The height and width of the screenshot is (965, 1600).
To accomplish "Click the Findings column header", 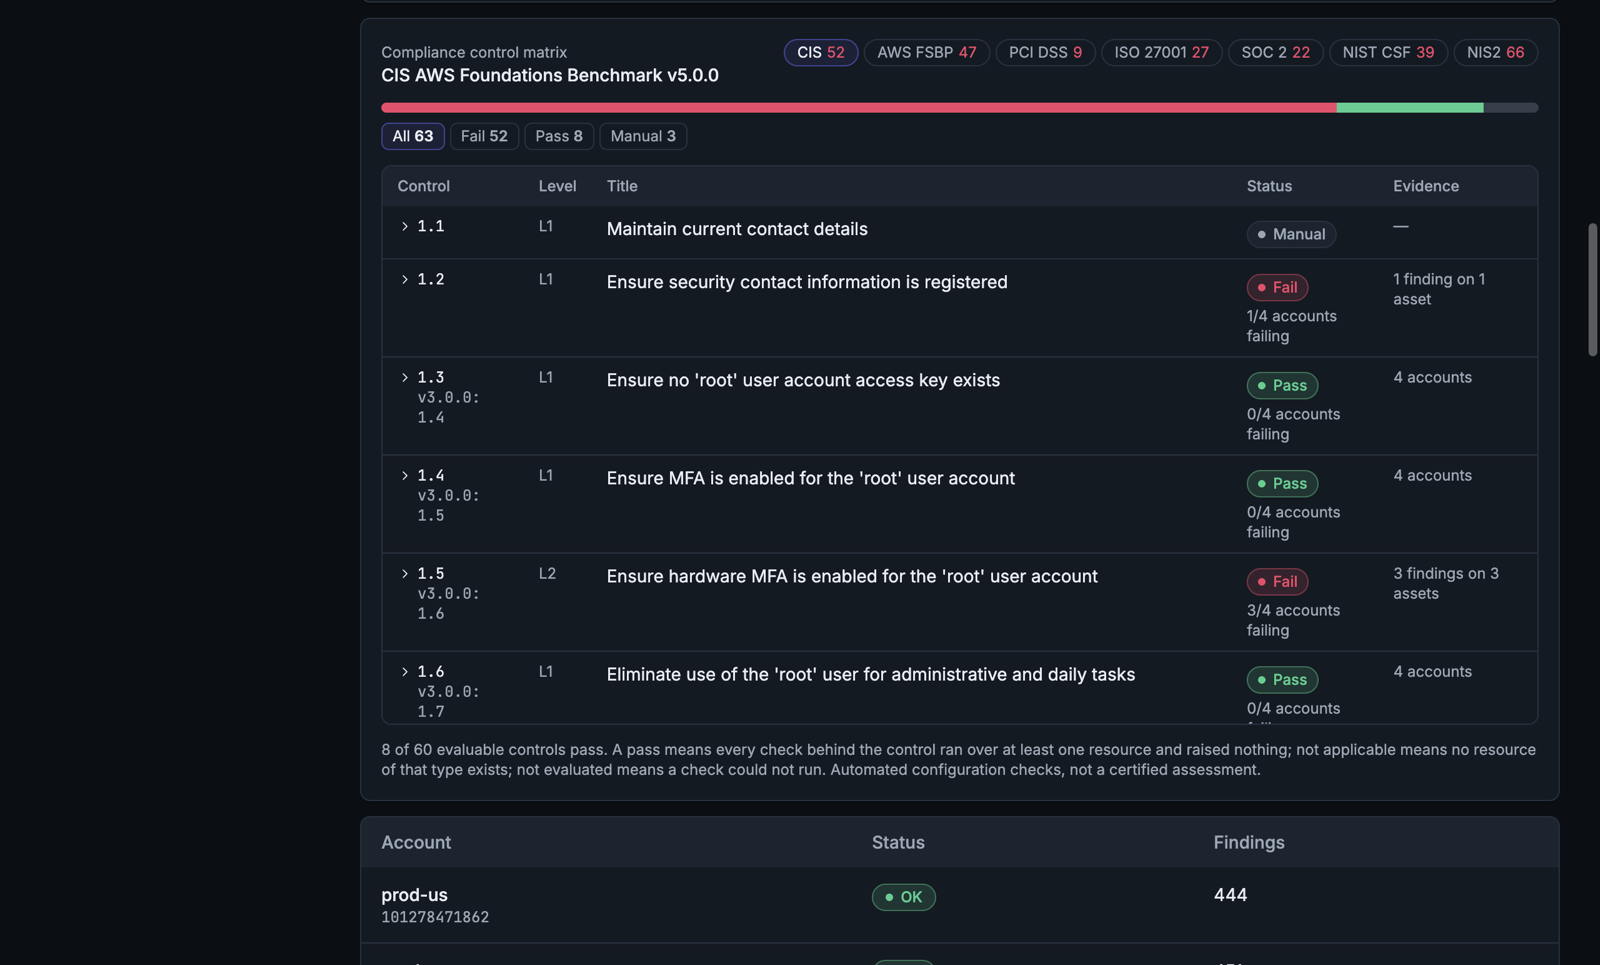I will pyautogui.click(x=1249, y=842).
